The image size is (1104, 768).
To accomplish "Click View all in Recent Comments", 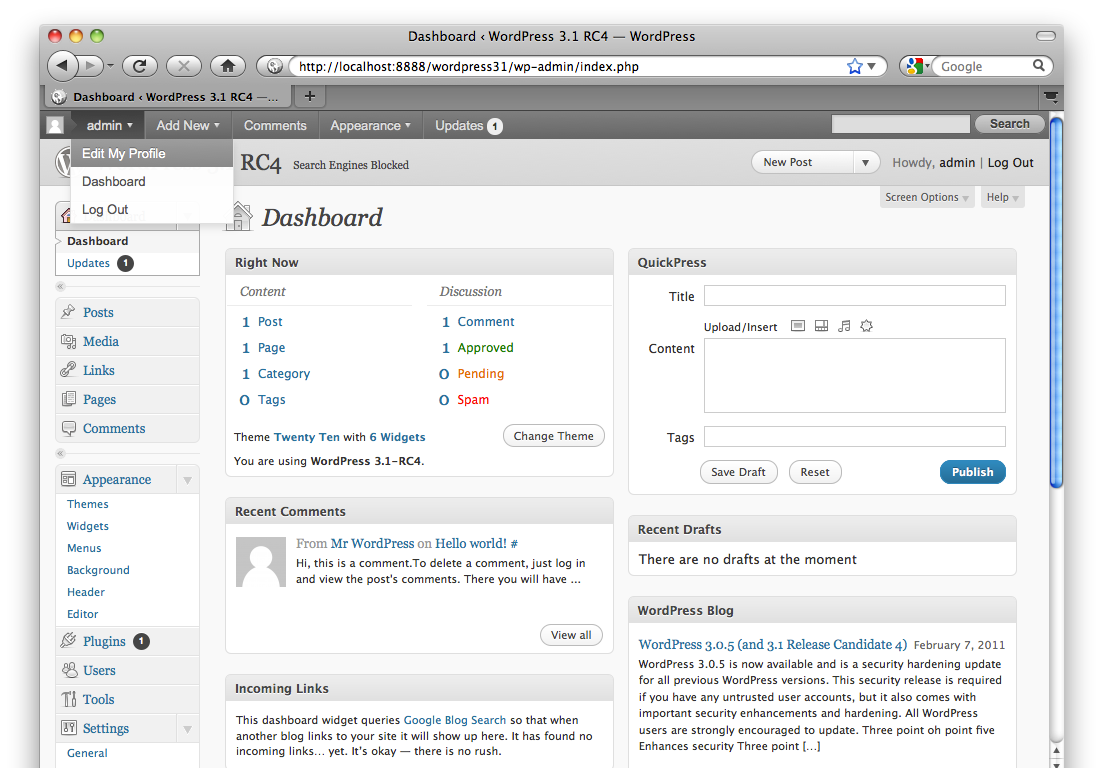I will coord(571,635).
